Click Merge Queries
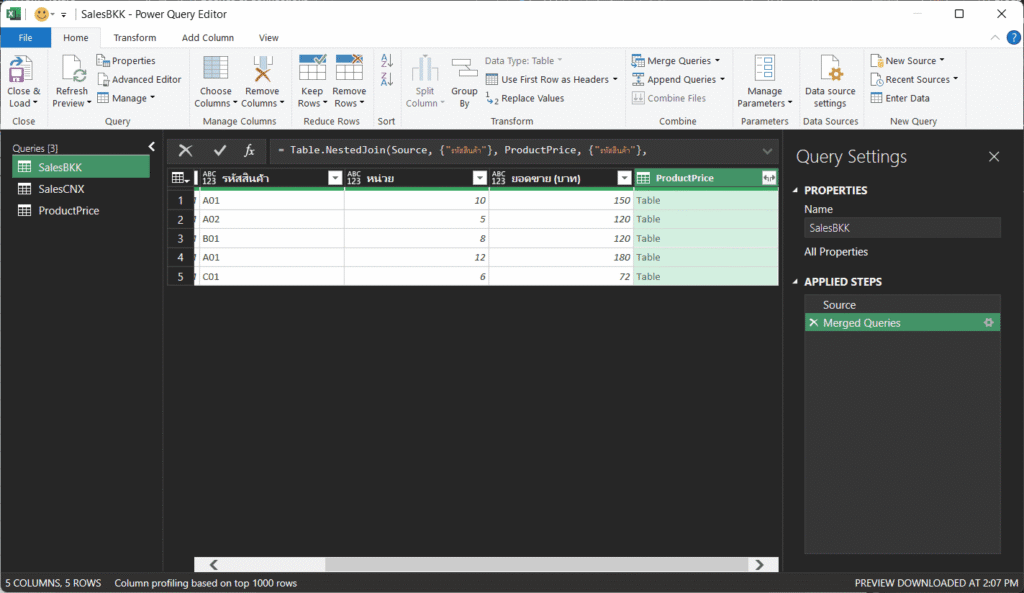1024x593 pixels. pyautogui.click(x=675, y=61)
